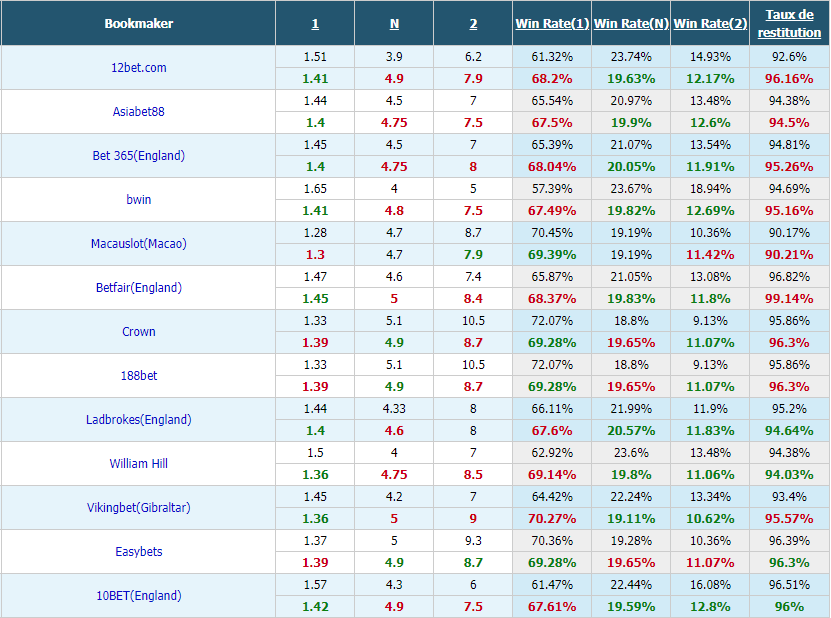Select Ladbrokes restitution 94.64%
Image resolution: width=831 pixels, height=618 pixels.
click(x=789, y=431)
